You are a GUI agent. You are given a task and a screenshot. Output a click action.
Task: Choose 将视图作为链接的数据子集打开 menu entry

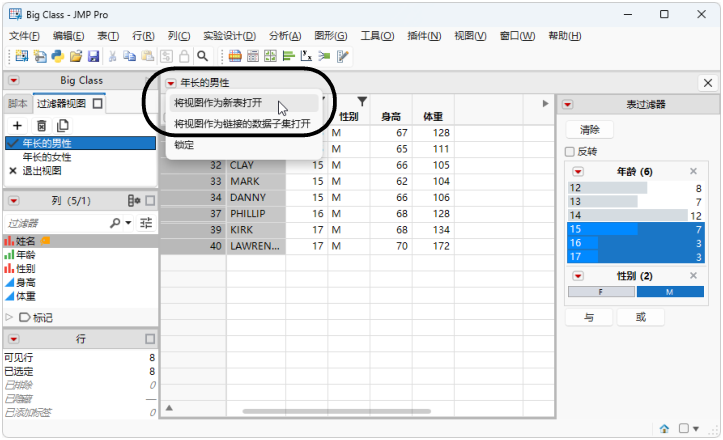click(243, 124)
